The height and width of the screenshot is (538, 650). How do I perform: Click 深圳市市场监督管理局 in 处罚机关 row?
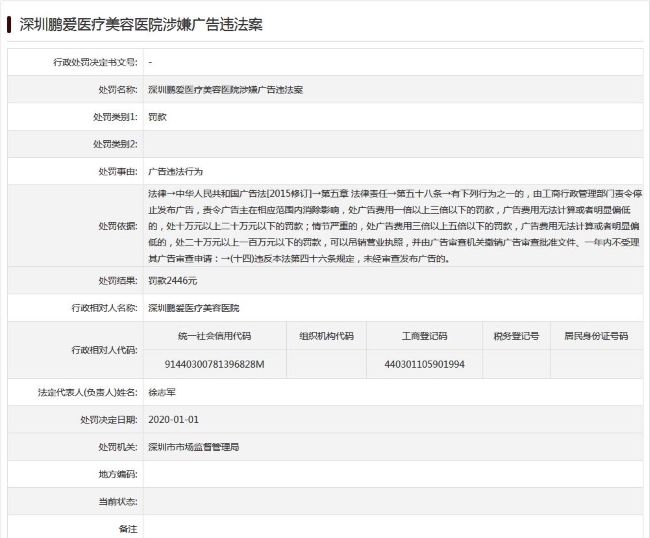193,446
